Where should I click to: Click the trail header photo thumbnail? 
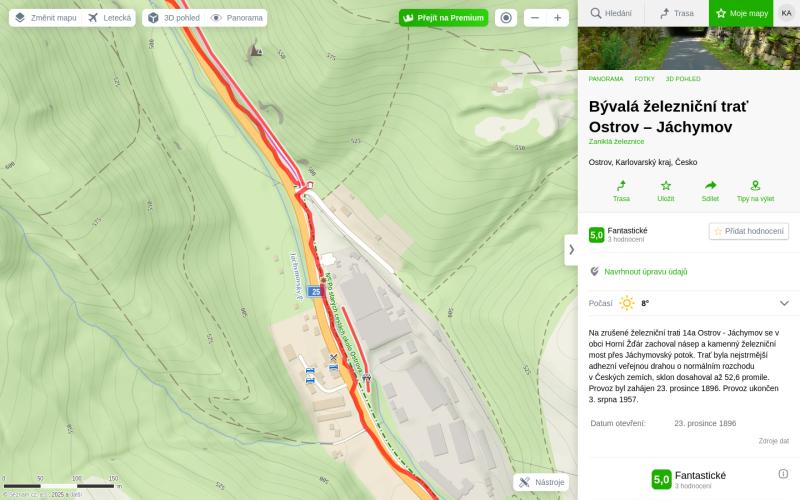(x=689, y=48)
